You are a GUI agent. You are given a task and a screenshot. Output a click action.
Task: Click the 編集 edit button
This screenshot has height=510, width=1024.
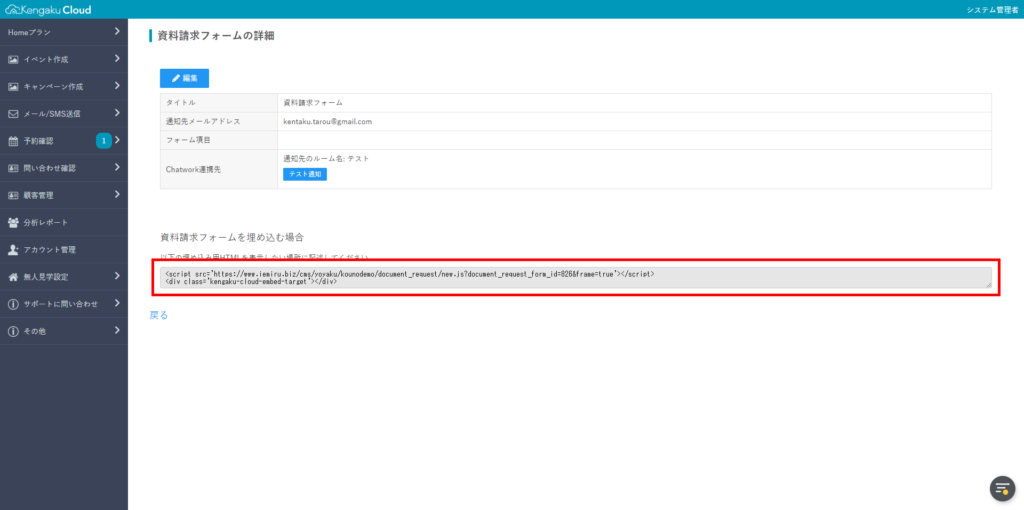click(184, 78)
